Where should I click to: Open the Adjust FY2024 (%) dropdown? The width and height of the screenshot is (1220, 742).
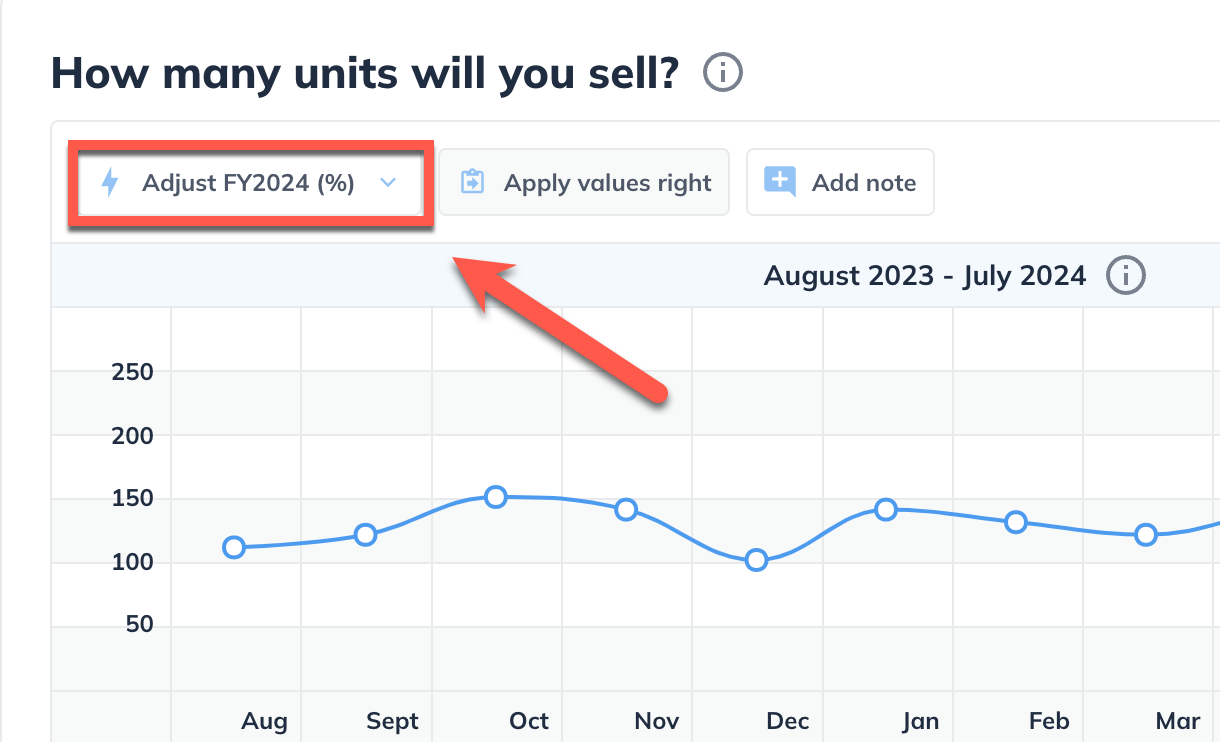pos(248,183)
